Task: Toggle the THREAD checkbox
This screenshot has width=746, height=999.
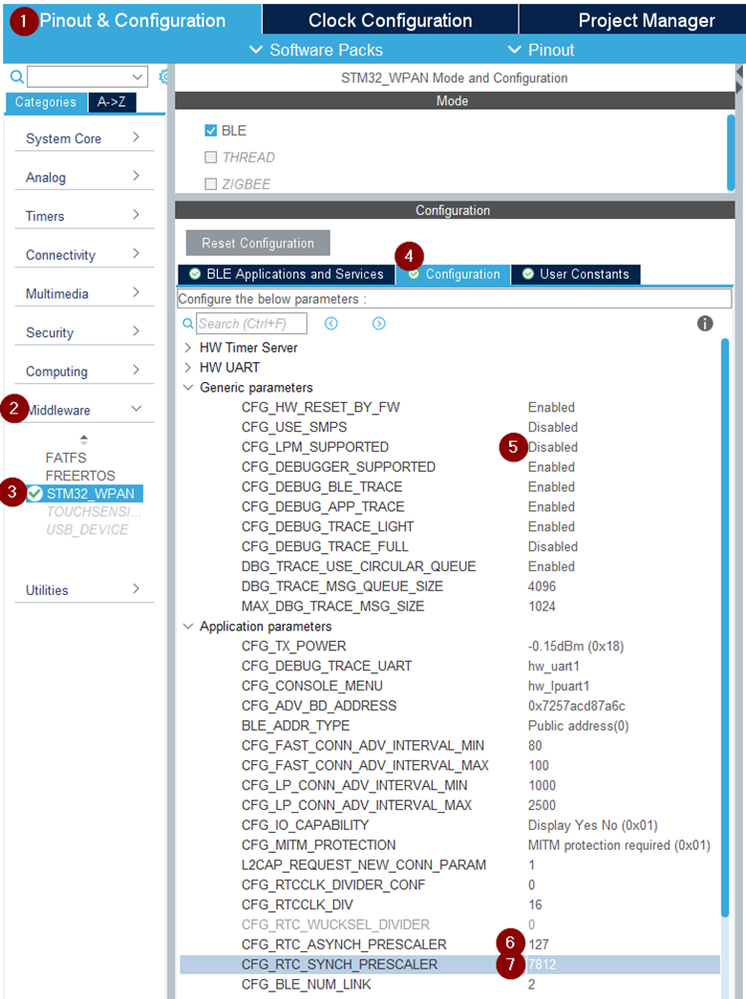Action: coord(211,157)
